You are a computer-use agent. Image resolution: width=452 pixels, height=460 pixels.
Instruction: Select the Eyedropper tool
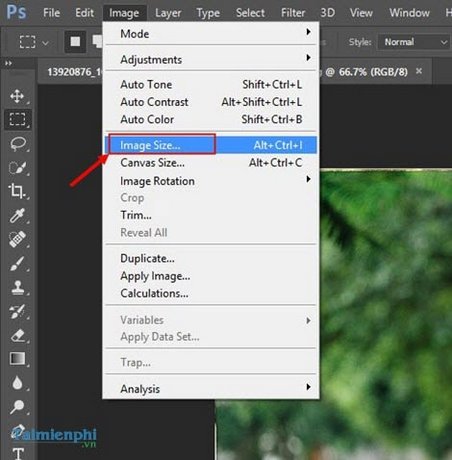pyautogui.click(x=17, y=215)
